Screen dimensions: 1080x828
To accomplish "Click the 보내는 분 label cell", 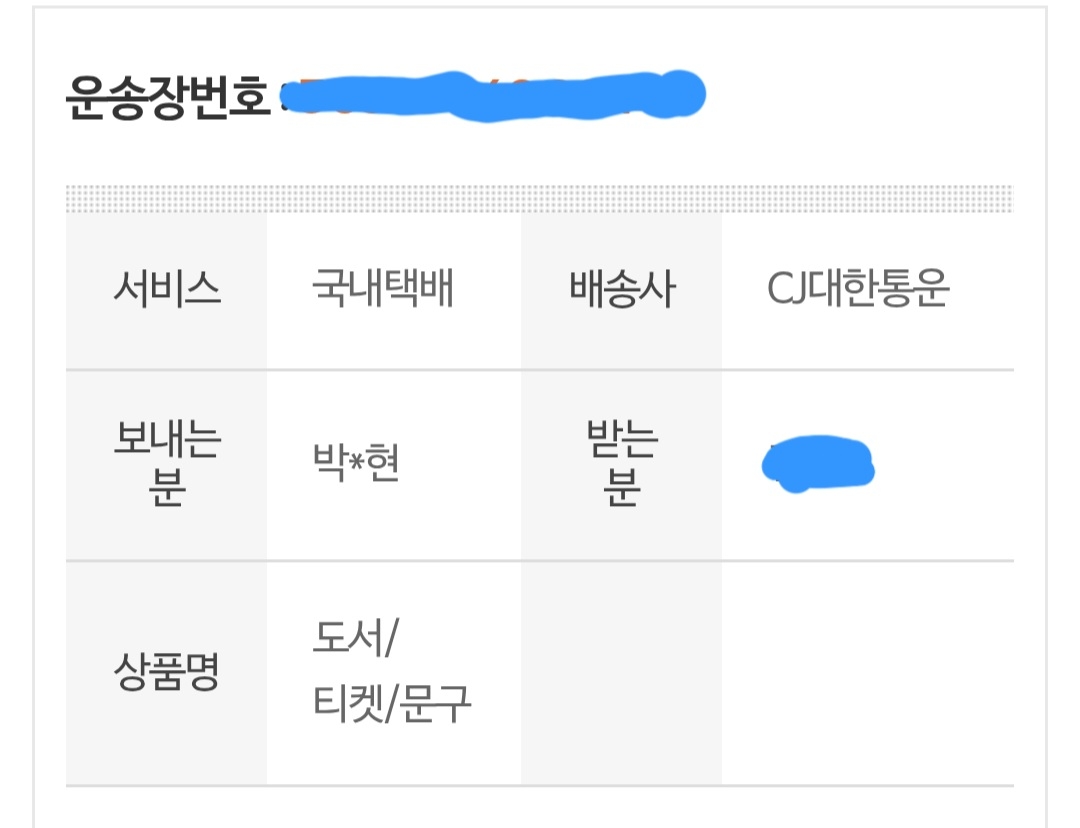I will click(x=166, y=465).
